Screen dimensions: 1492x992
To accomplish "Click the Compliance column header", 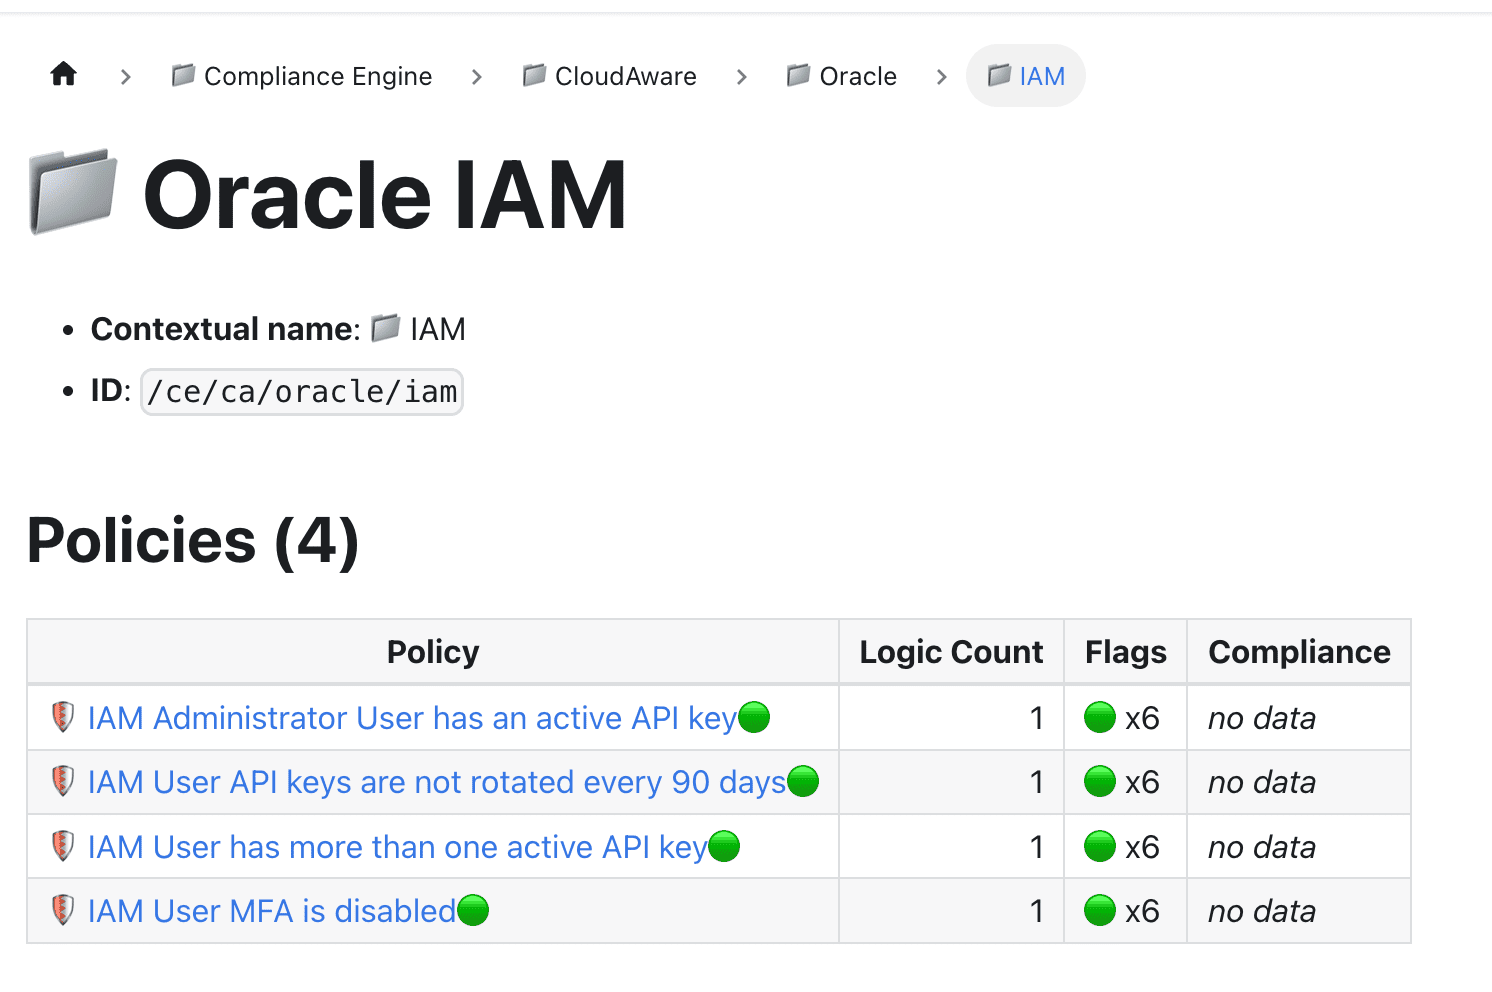I will pos(1299,652).
